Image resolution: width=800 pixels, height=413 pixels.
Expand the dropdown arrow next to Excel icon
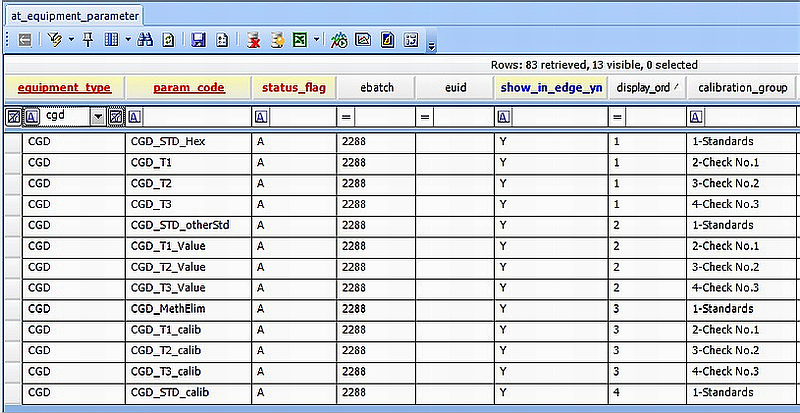(317, 40)
